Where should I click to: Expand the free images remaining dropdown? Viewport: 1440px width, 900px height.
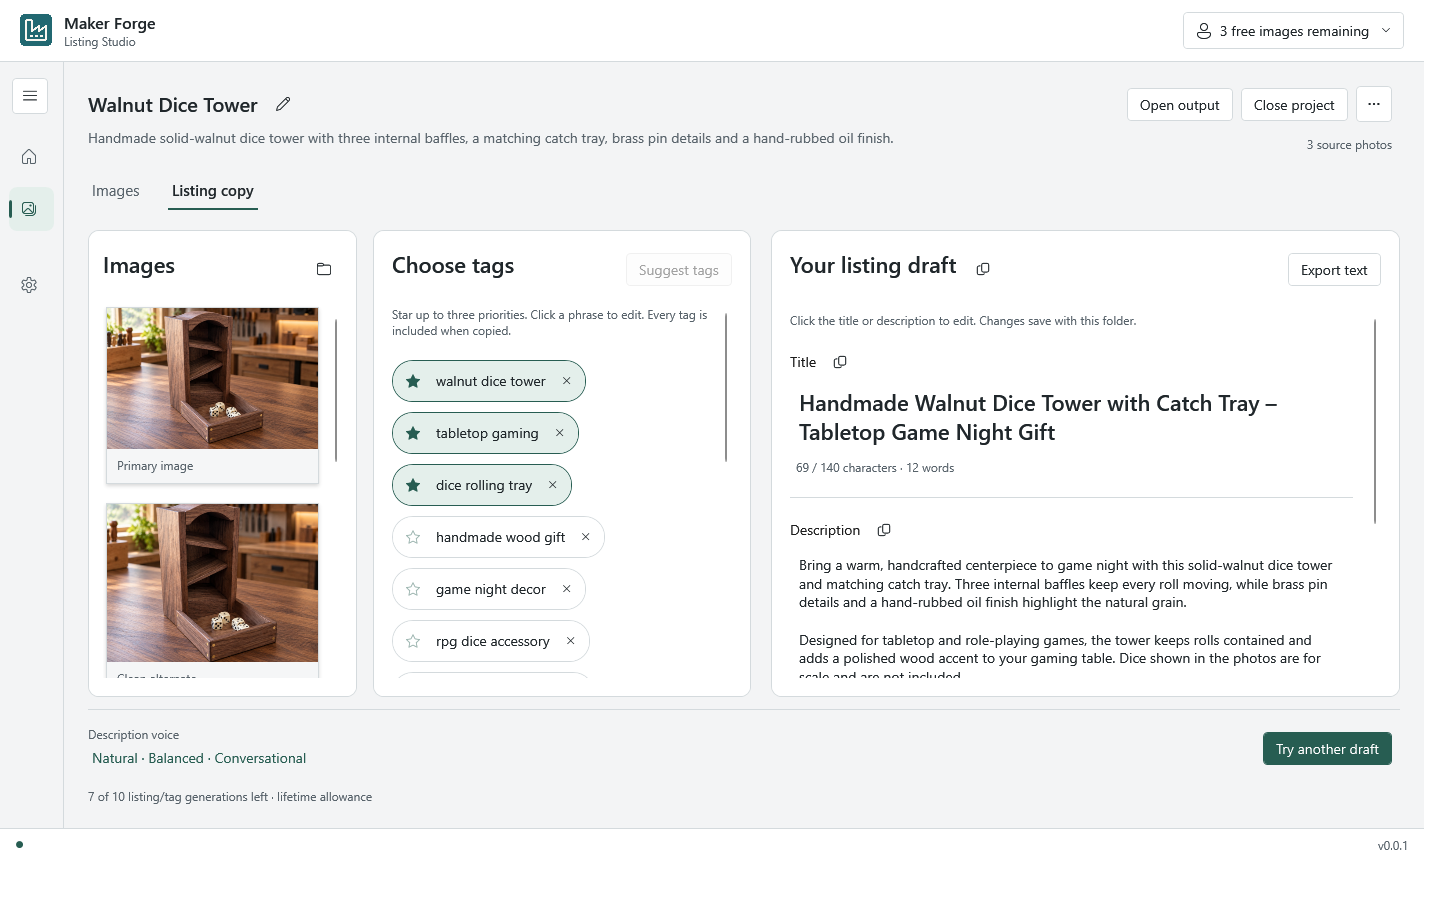(1293, 31)
